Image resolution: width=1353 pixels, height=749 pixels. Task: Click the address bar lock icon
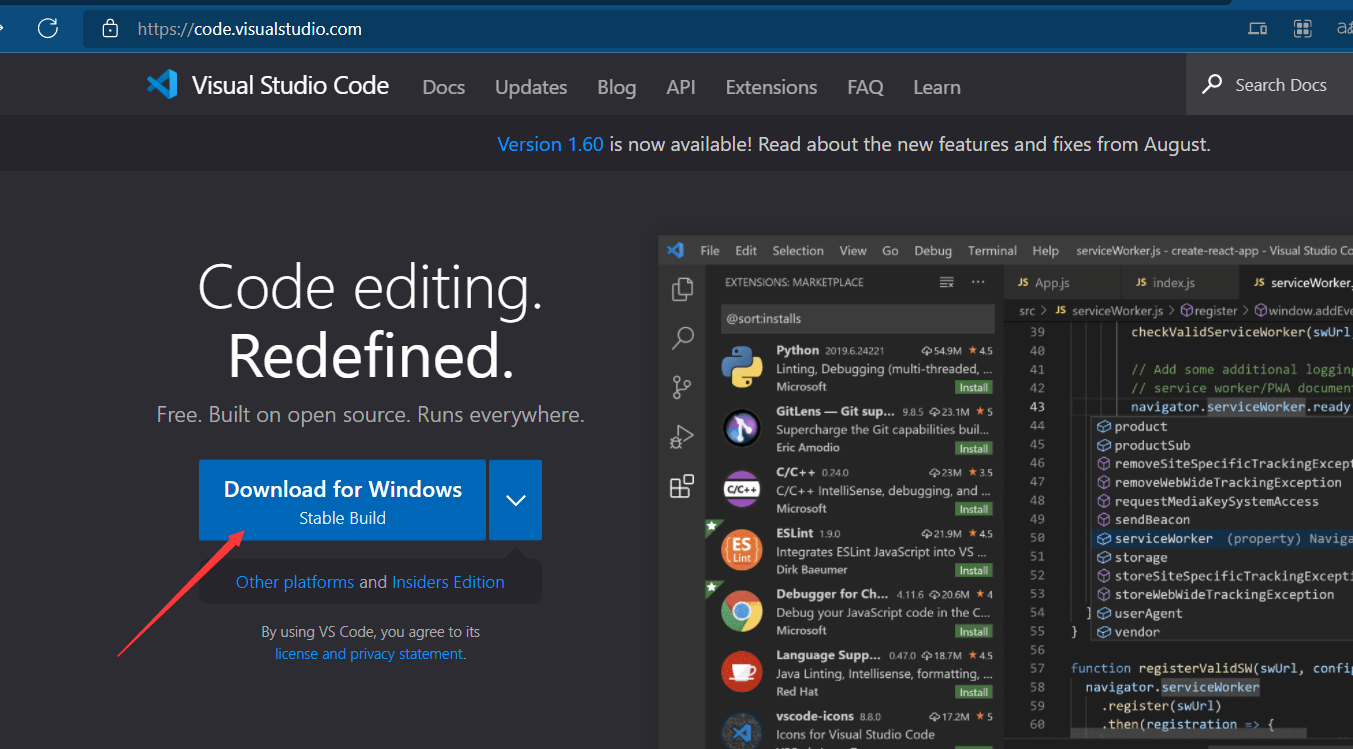pyautogui.click(x=111, y=29)
